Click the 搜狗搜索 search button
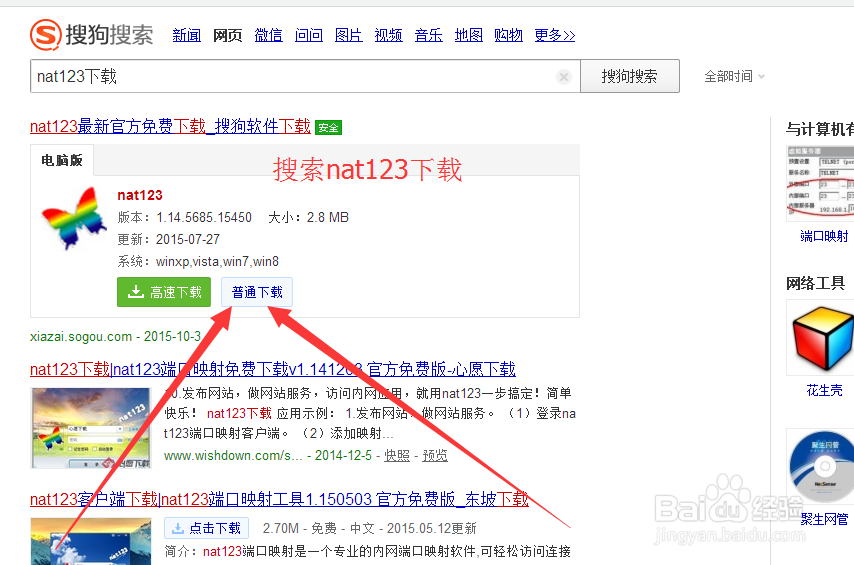The width and height of the screenshot is (854, 565). (x=630, y=76)
